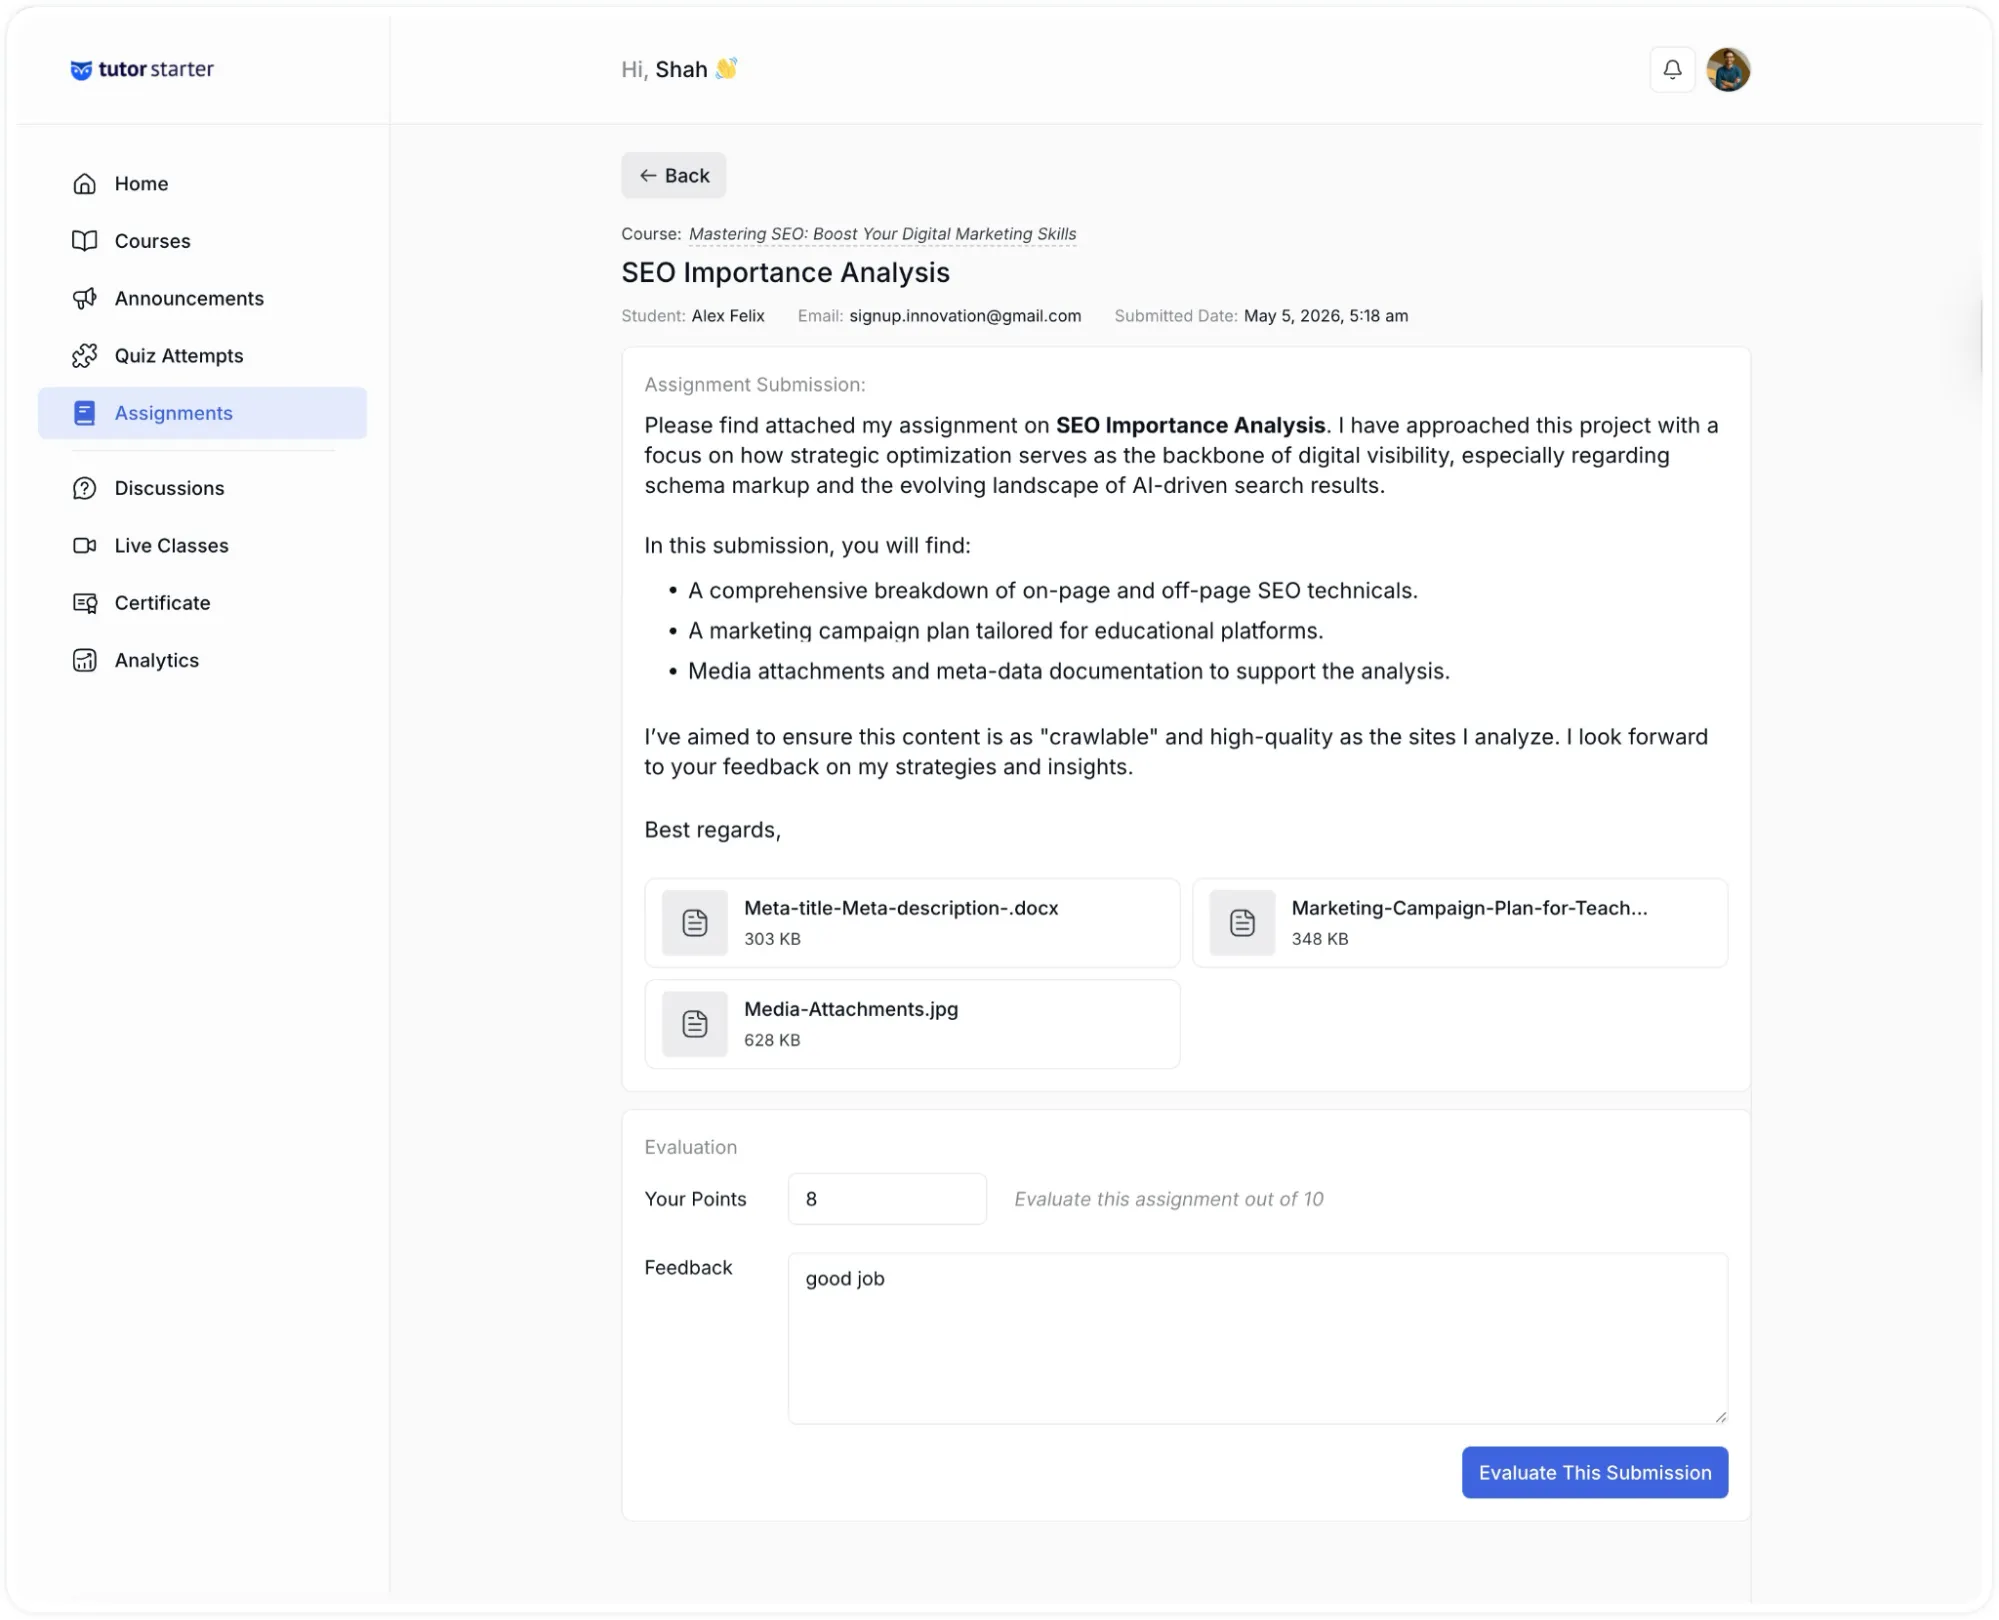
Task: Open notifications with the bell icon
Action: pos(1672,70)
